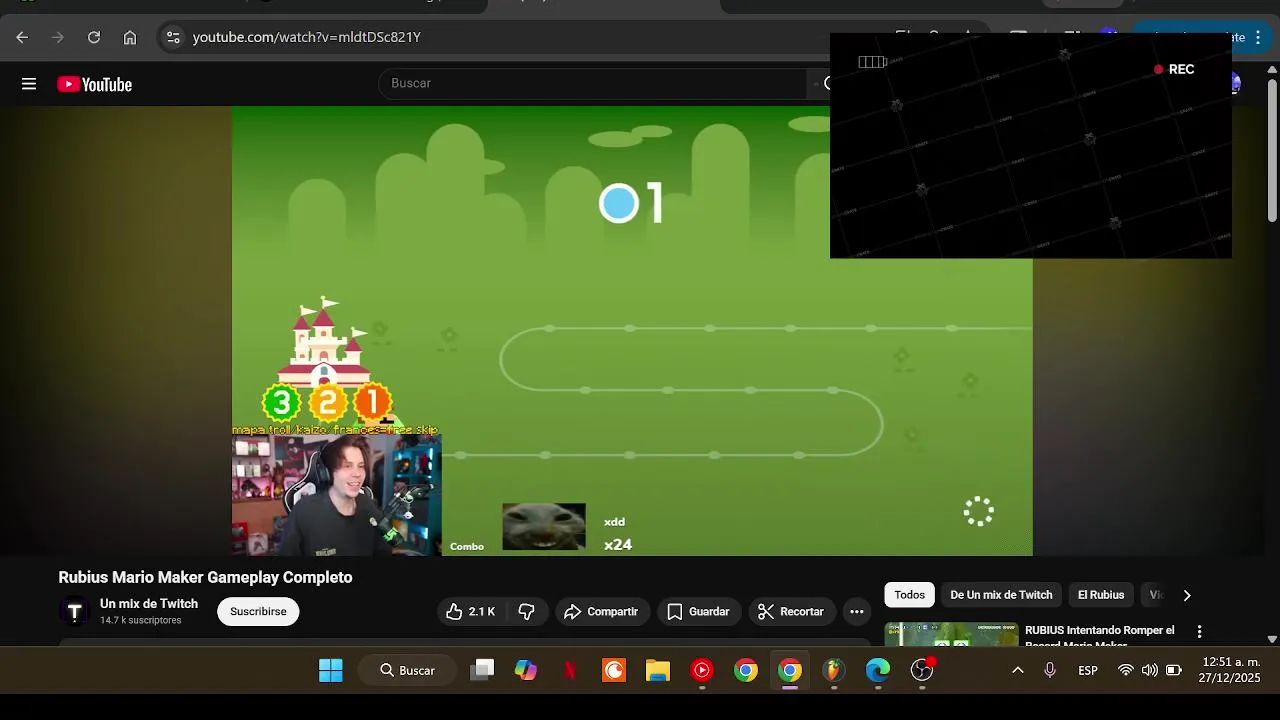Open Un mix de Twitch channel name

point(149,604)
